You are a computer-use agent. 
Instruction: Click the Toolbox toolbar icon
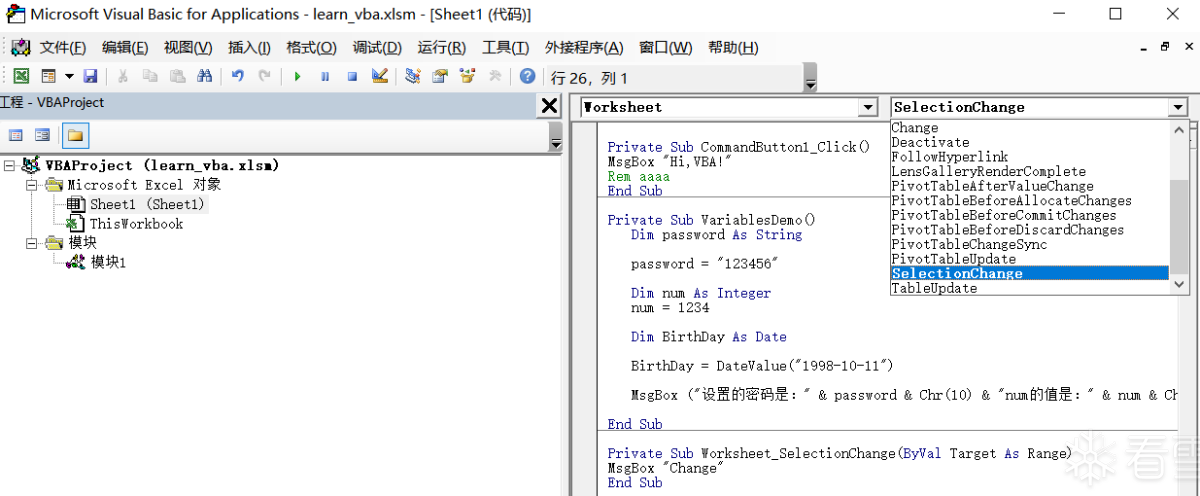tap(494, 77)
